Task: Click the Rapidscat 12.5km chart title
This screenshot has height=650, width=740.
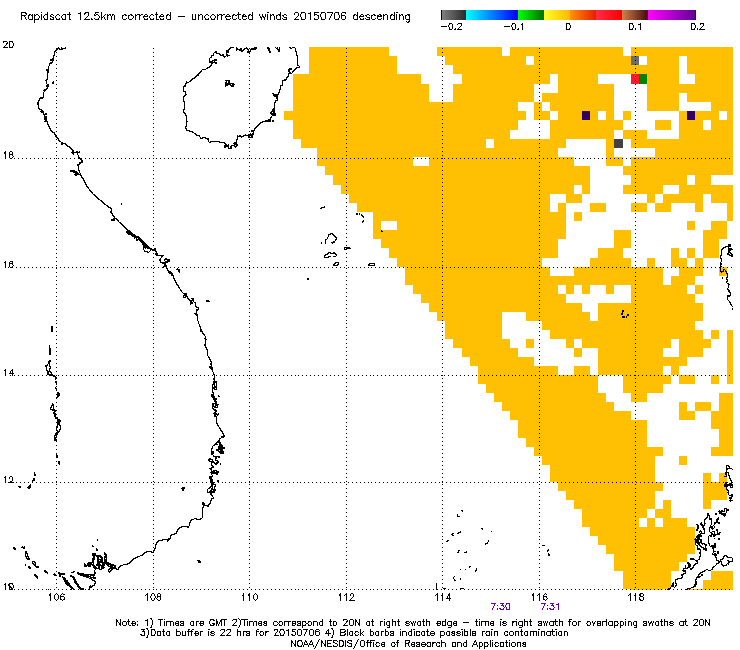Action: coord(215,16)
